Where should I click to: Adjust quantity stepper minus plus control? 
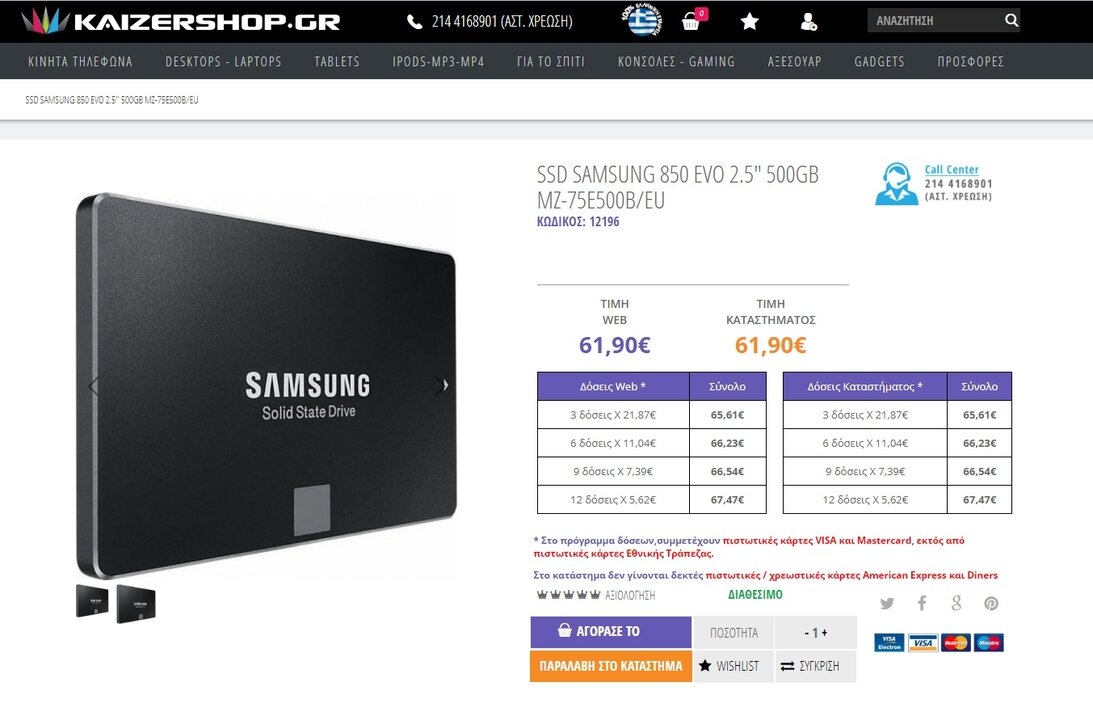click(816, 633)
